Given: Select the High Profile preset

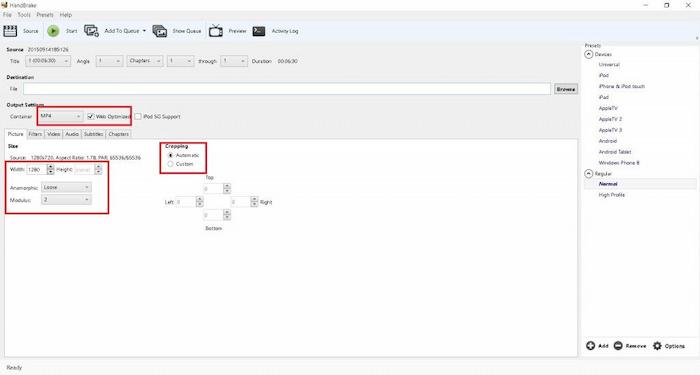Looking at the screenshot, I should click(612, 195).
